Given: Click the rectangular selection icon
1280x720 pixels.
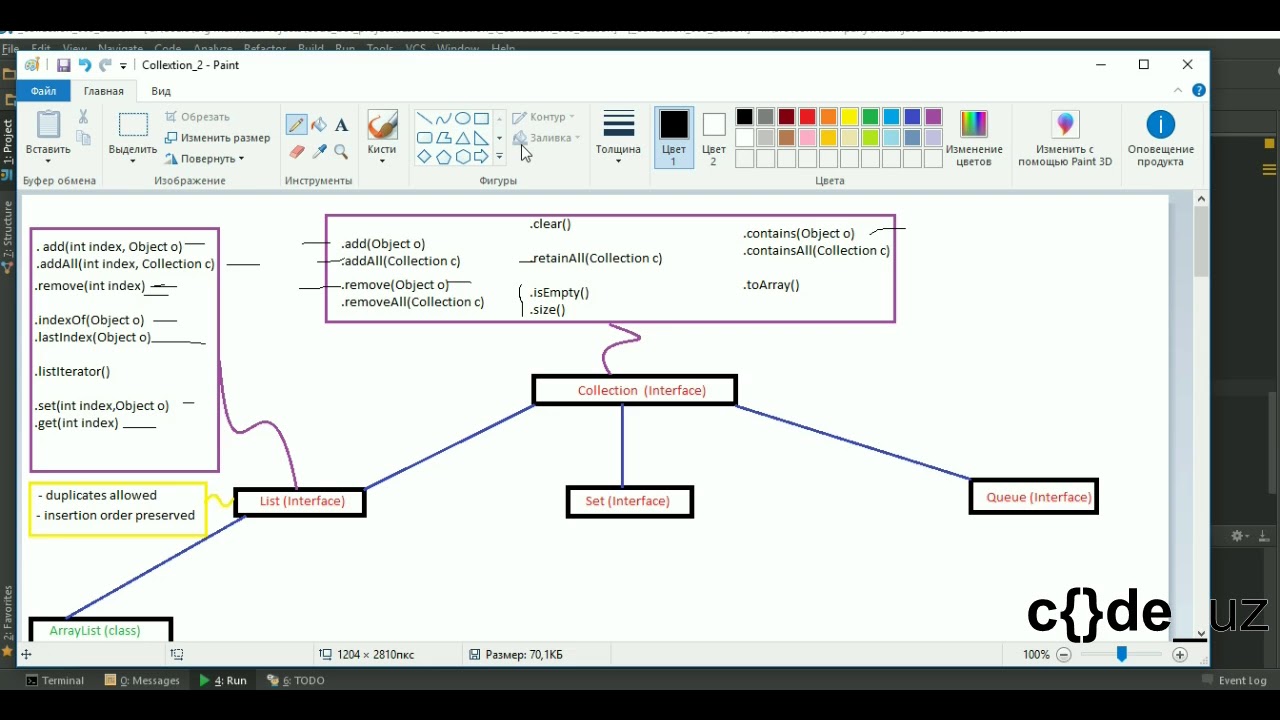Looking at the screenshot, I should [x=133, y=125].
